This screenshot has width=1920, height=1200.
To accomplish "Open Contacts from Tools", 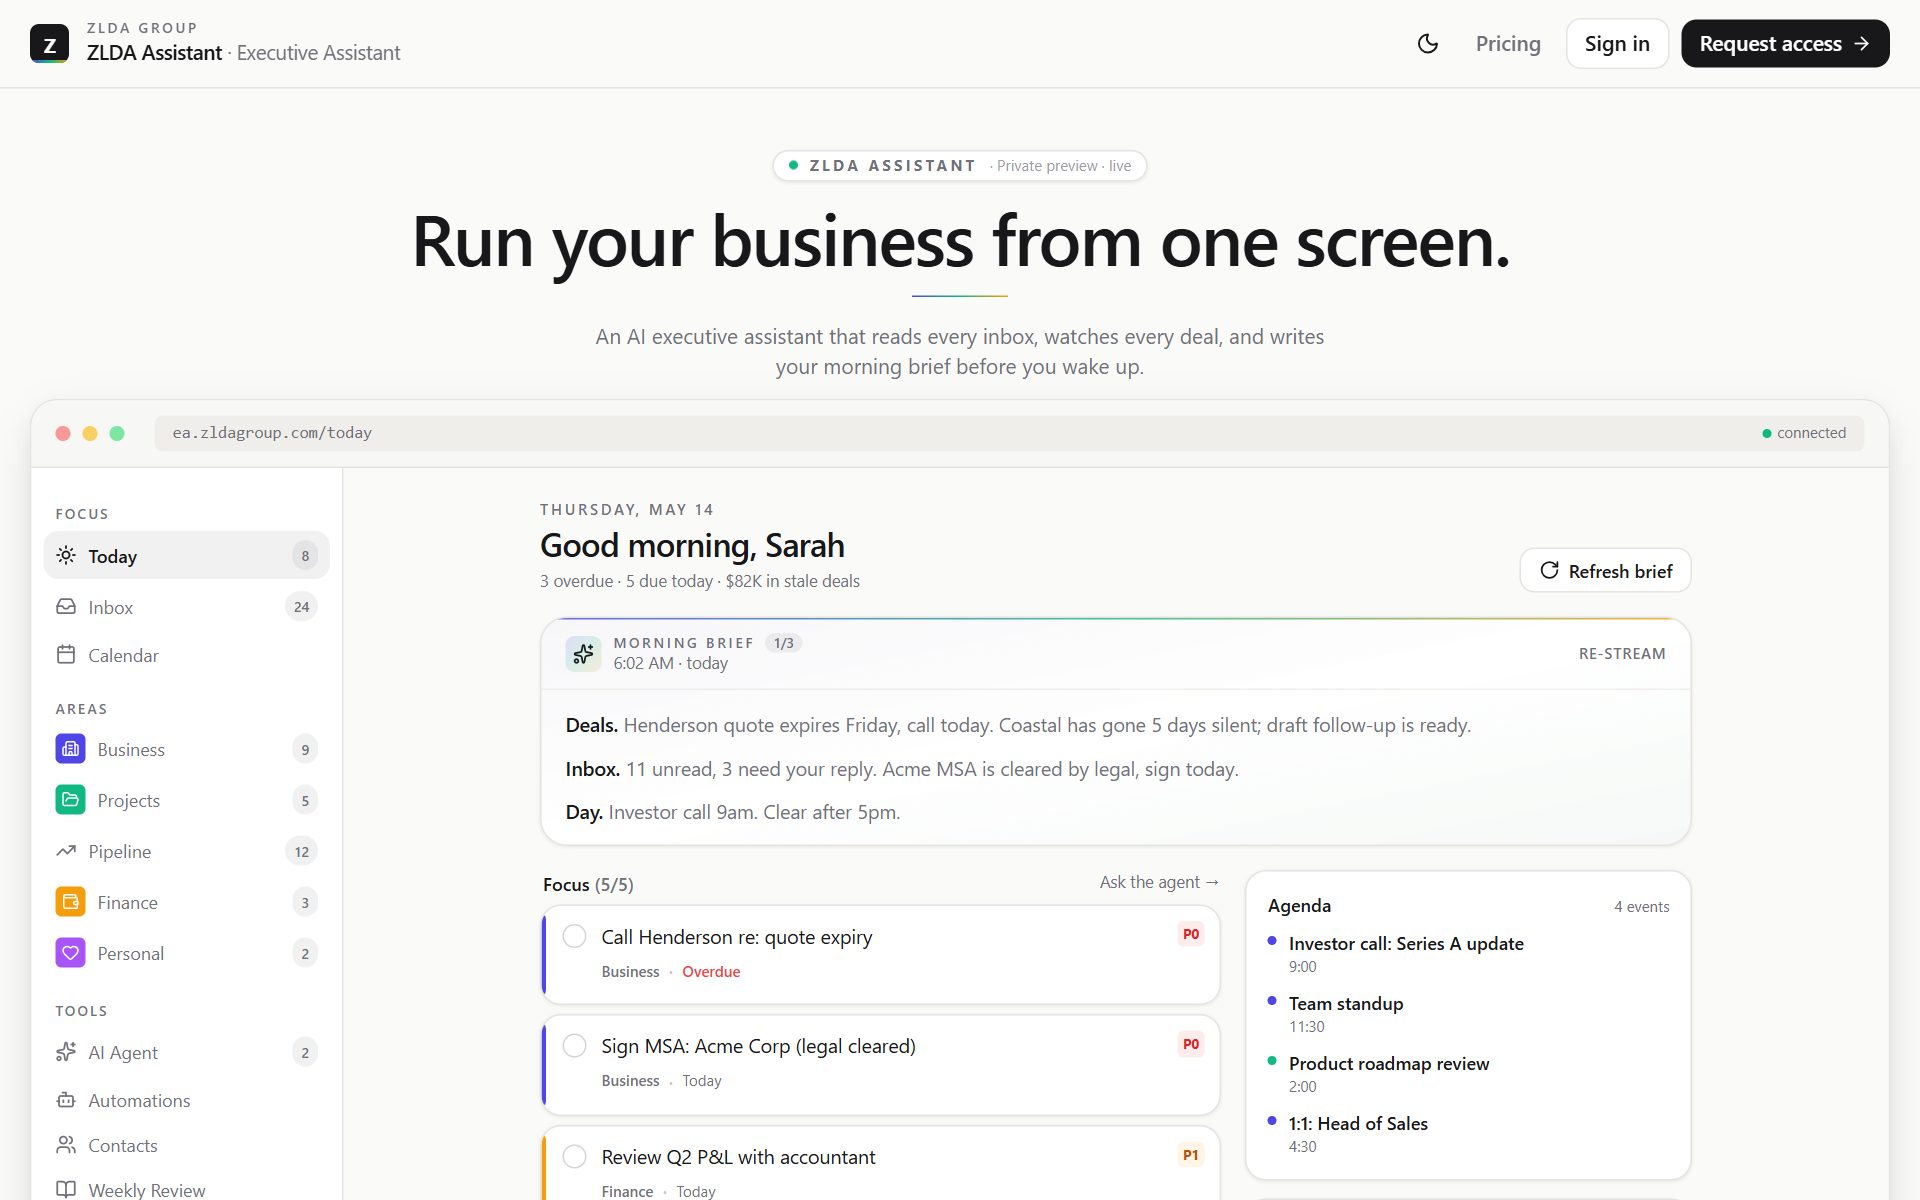I will point(187,1145).
